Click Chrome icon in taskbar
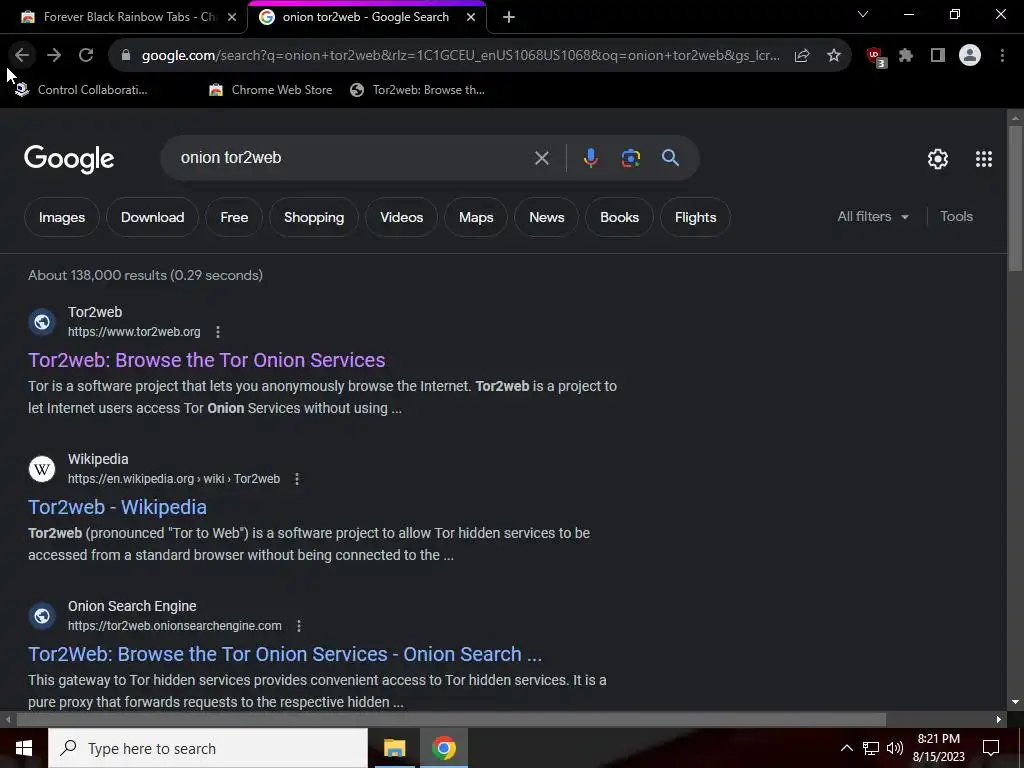The image size is (1024, 768). [443, 748]
